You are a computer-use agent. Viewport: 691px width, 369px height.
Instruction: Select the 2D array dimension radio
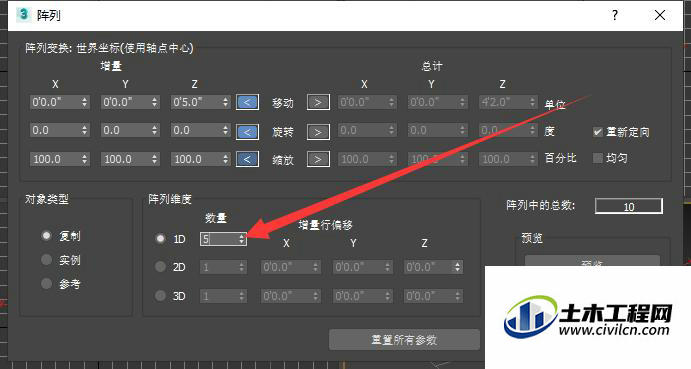(160, 266)
